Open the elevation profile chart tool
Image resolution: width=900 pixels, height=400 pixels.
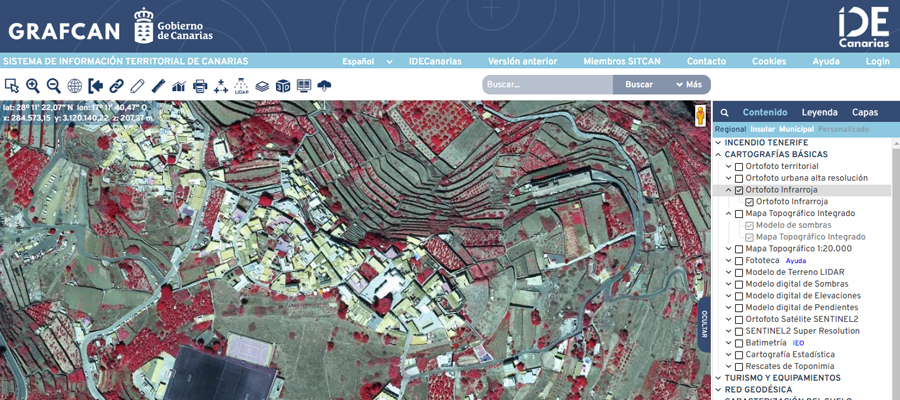pos(179,86)
